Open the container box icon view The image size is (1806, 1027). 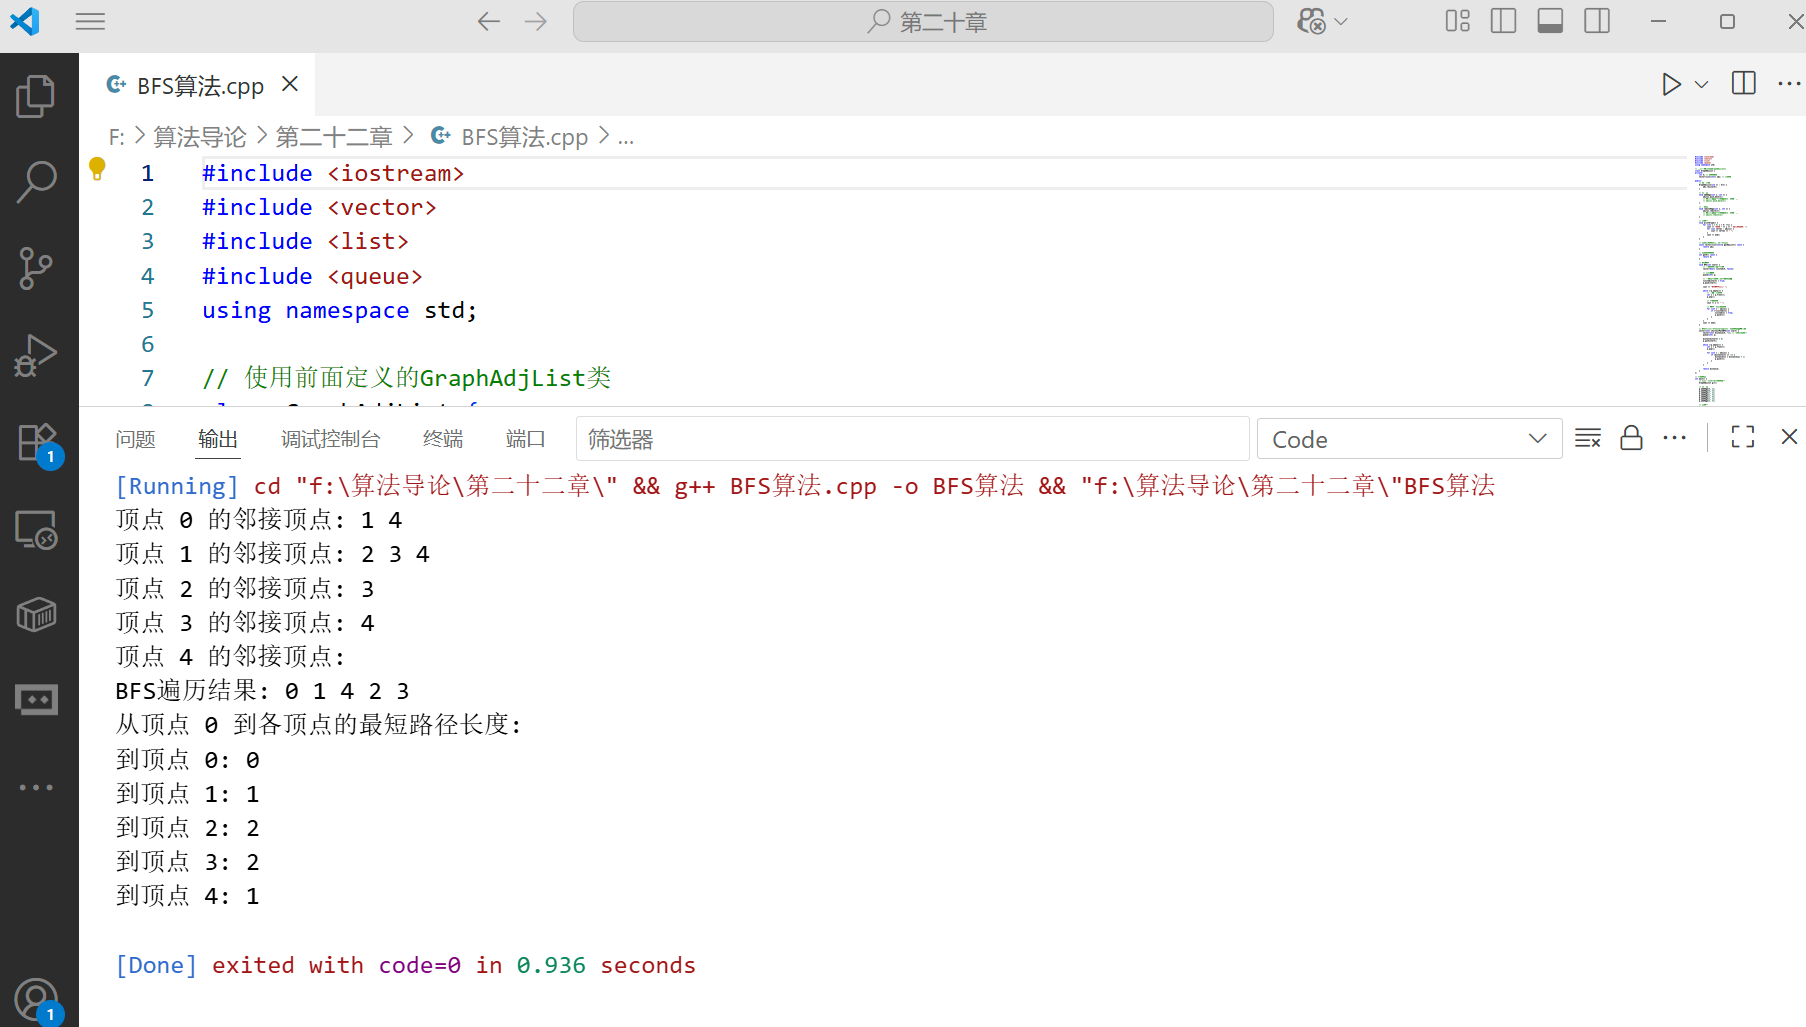pyautogui.click(x=36, y=614)
